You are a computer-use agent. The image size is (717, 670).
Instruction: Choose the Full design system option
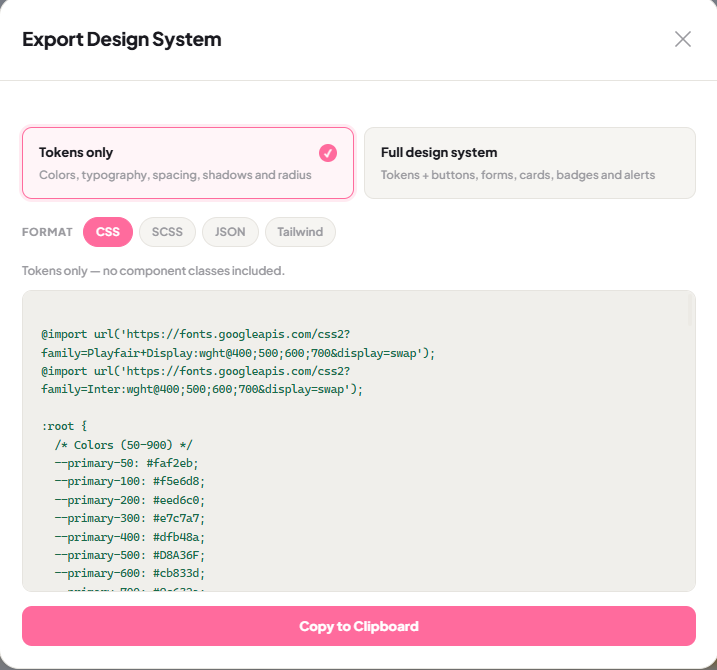530,163
